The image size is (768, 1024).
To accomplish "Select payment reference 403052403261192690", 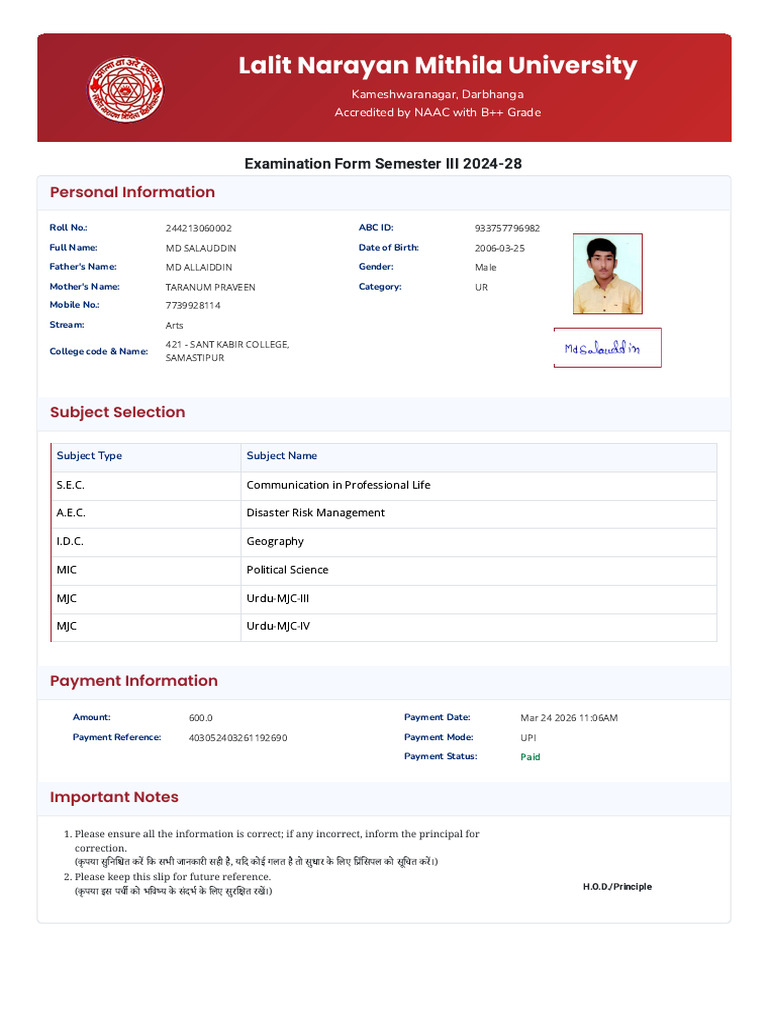I will click(x=238, y=738).
